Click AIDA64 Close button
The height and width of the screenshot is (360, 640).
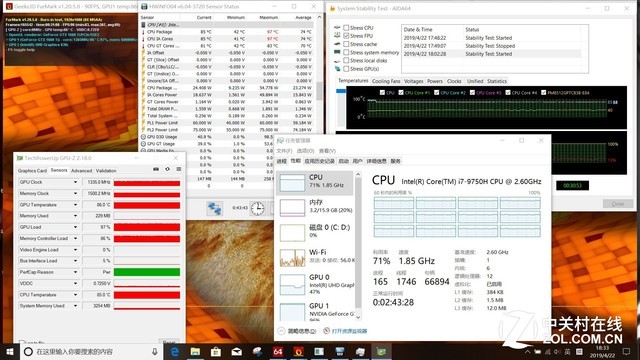618,204
